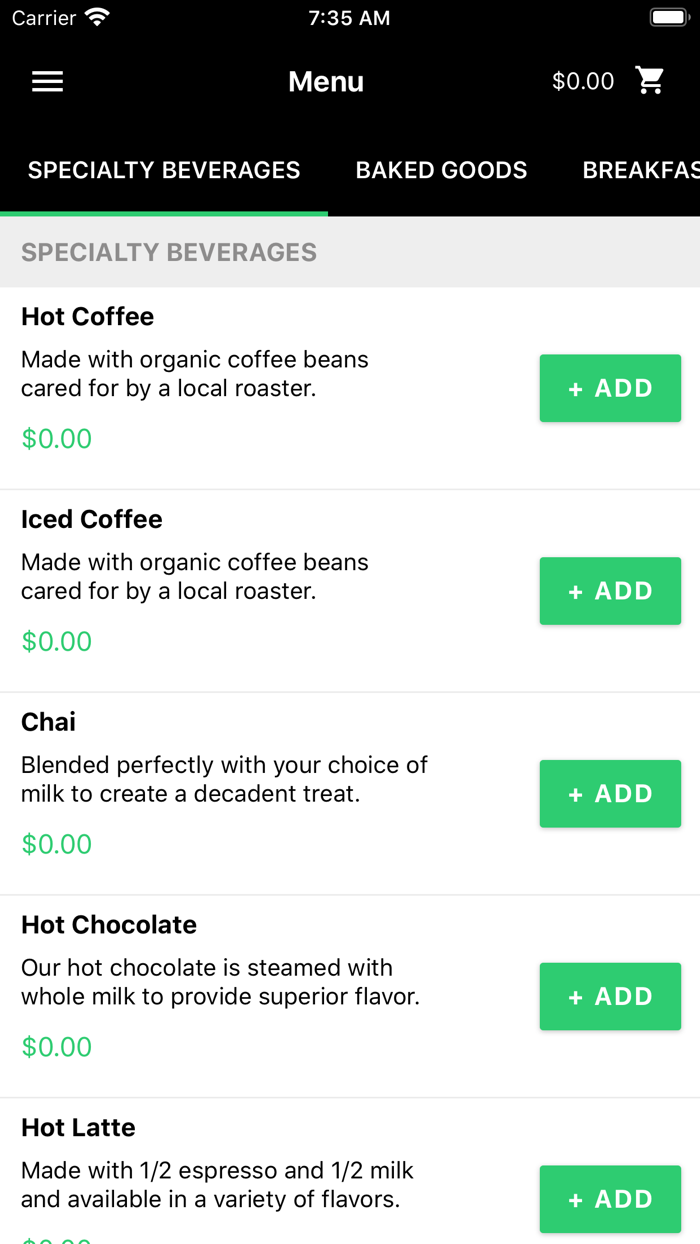Tap the Chai description text
This screenshot has height=1244, width=700.
coord(224,779)
